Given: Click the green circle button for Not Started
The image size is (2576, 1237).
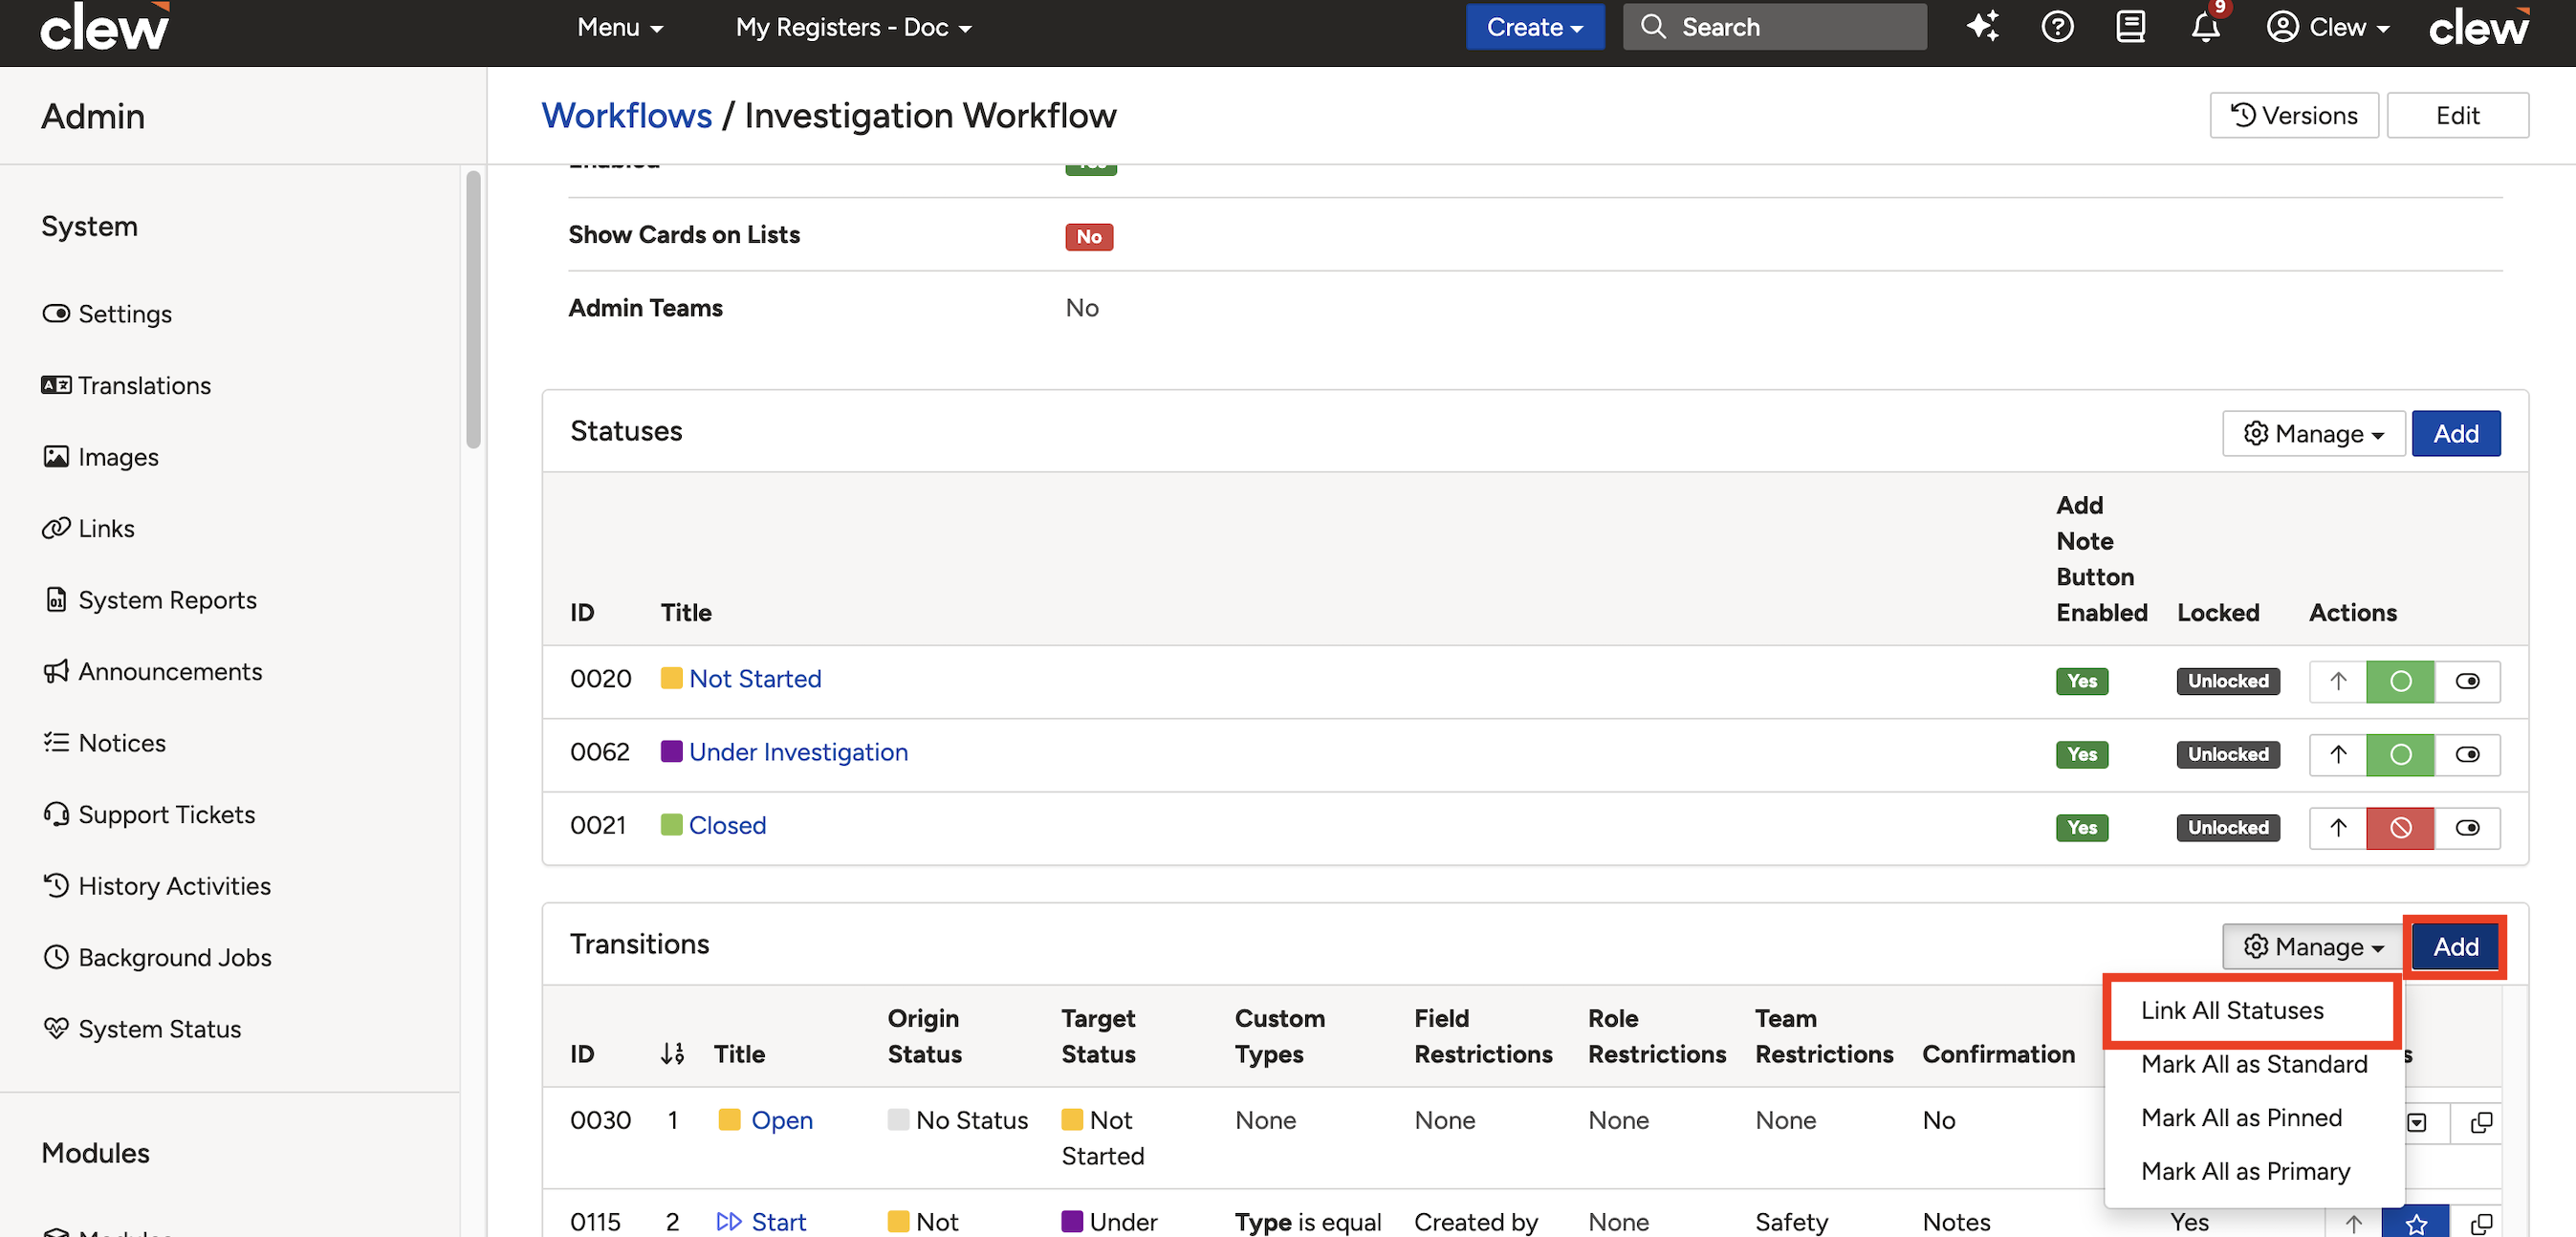Looking at the screenshot, I should [2400, 681].
